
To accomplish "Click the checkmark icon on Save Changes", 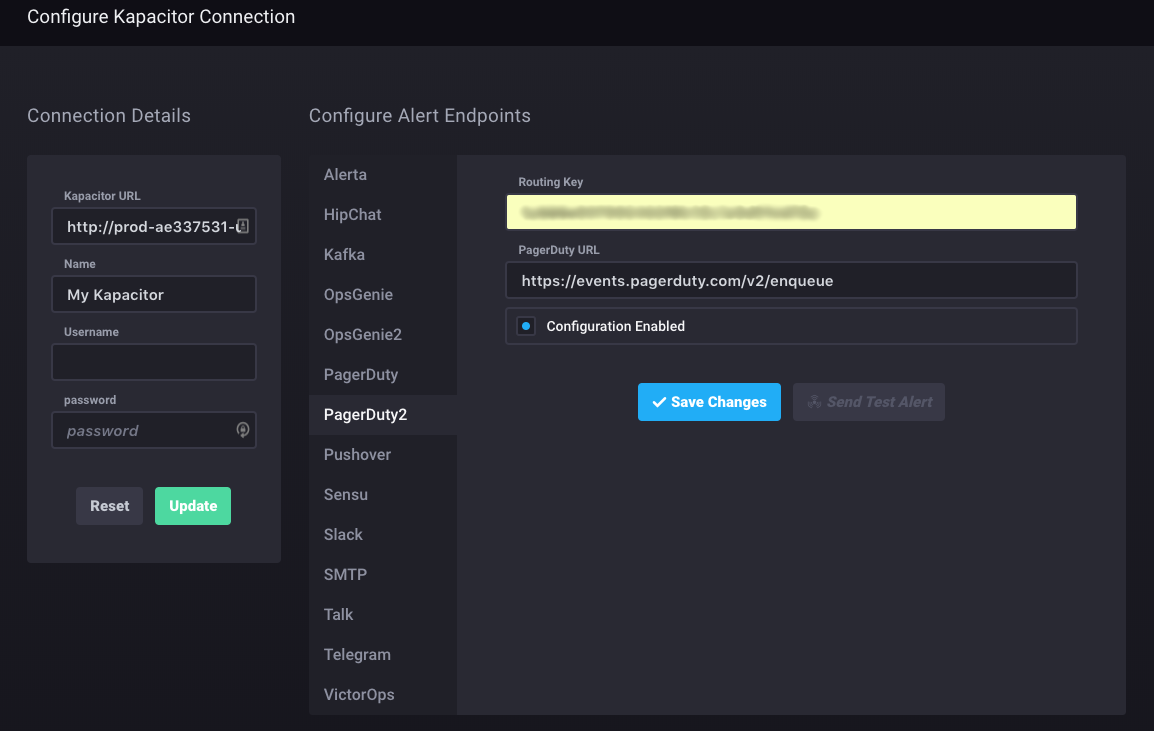I will [659, 401].
